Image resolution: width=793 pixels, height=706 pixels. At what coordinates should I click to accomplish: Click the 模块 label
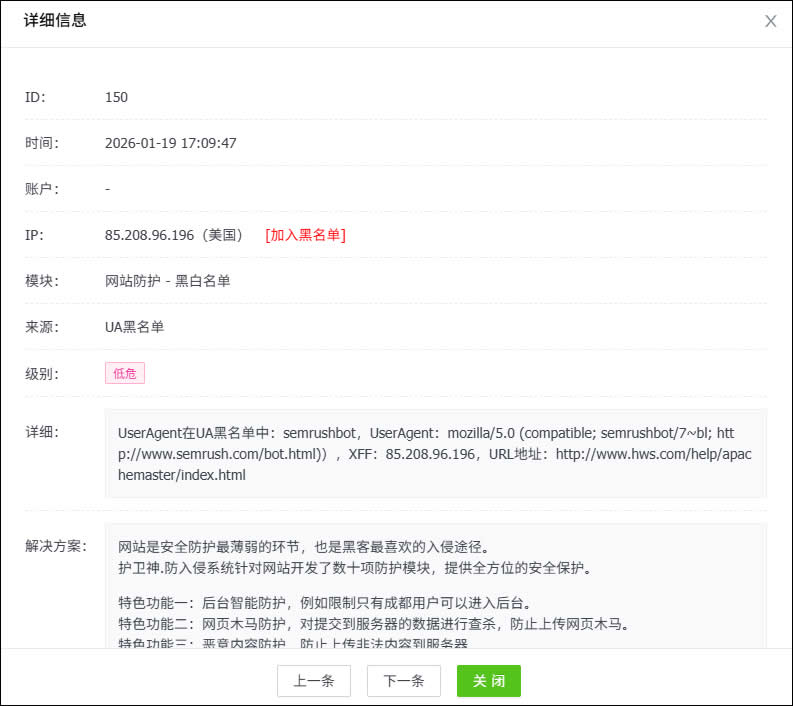point(42,281)
